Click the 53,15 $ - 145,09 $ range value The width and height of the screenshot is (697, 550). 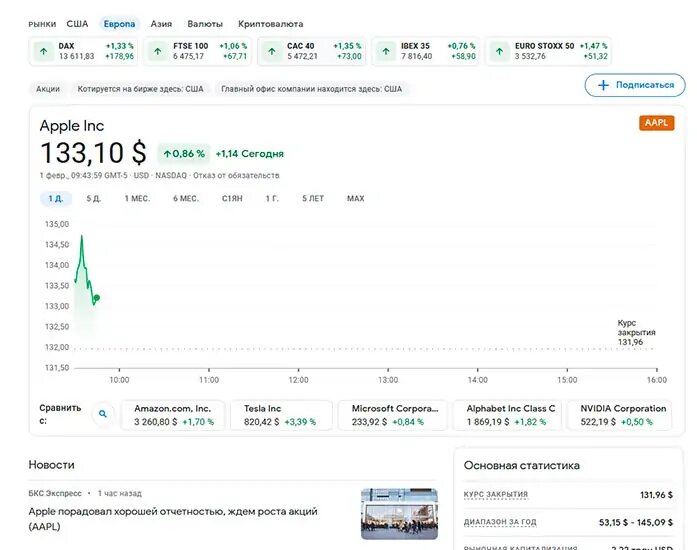click(636, 522)
